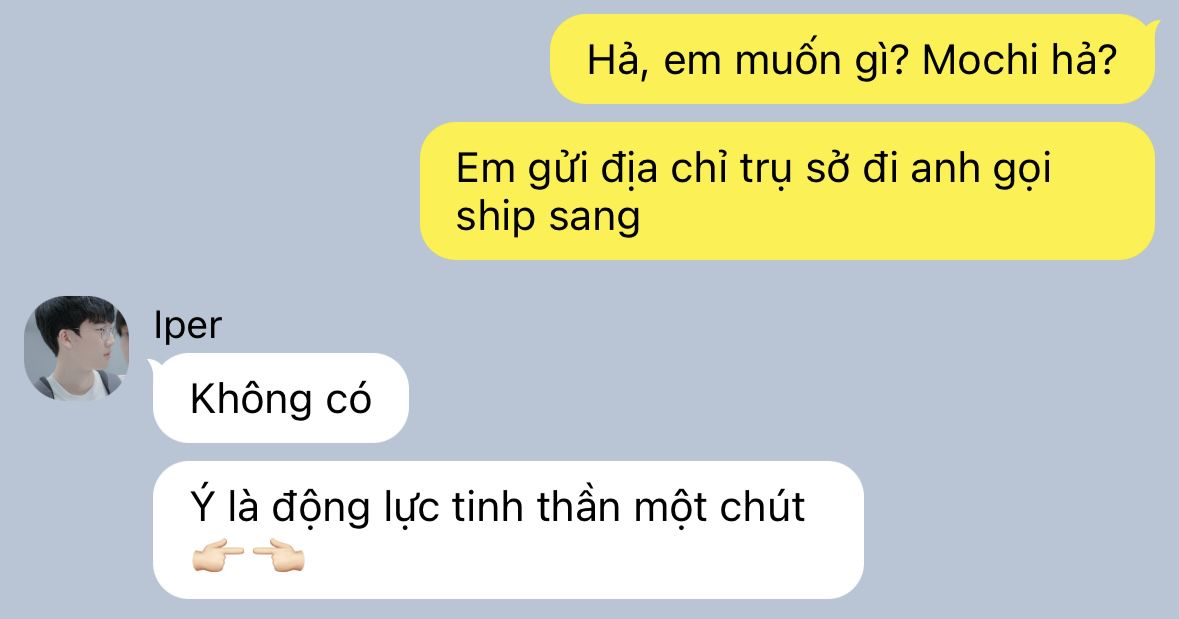Screen dimensions: 1179x619
Task: Click the right-pointing finger emoji
Action: coord(218,558)
